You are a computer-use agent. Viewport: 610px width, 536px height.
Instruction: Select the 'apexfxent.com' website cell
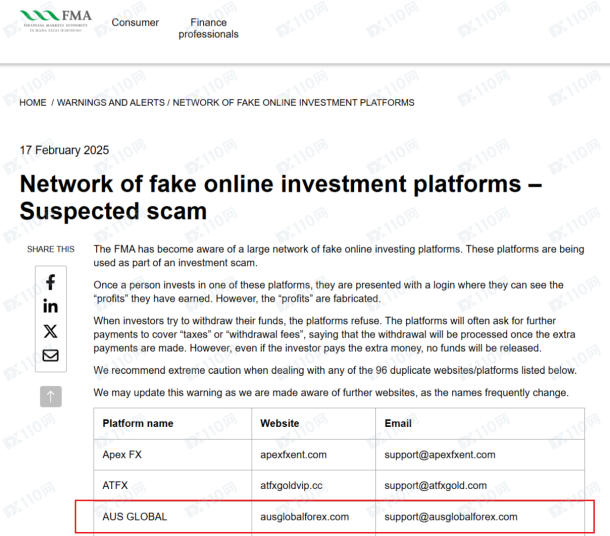314,455
